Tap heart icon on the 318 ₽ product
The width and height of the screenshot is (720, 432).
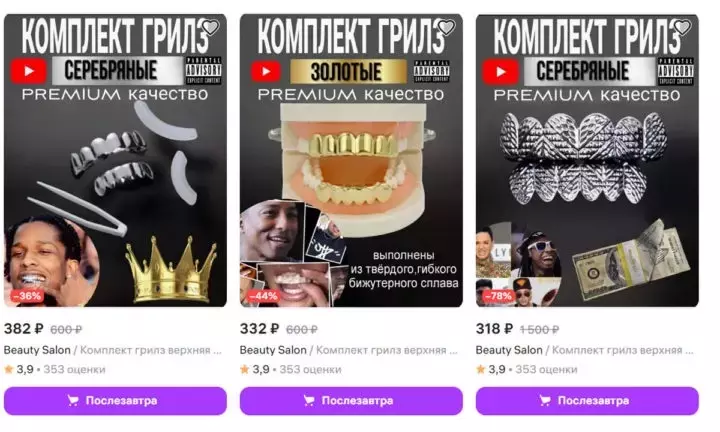pos(682,28)
